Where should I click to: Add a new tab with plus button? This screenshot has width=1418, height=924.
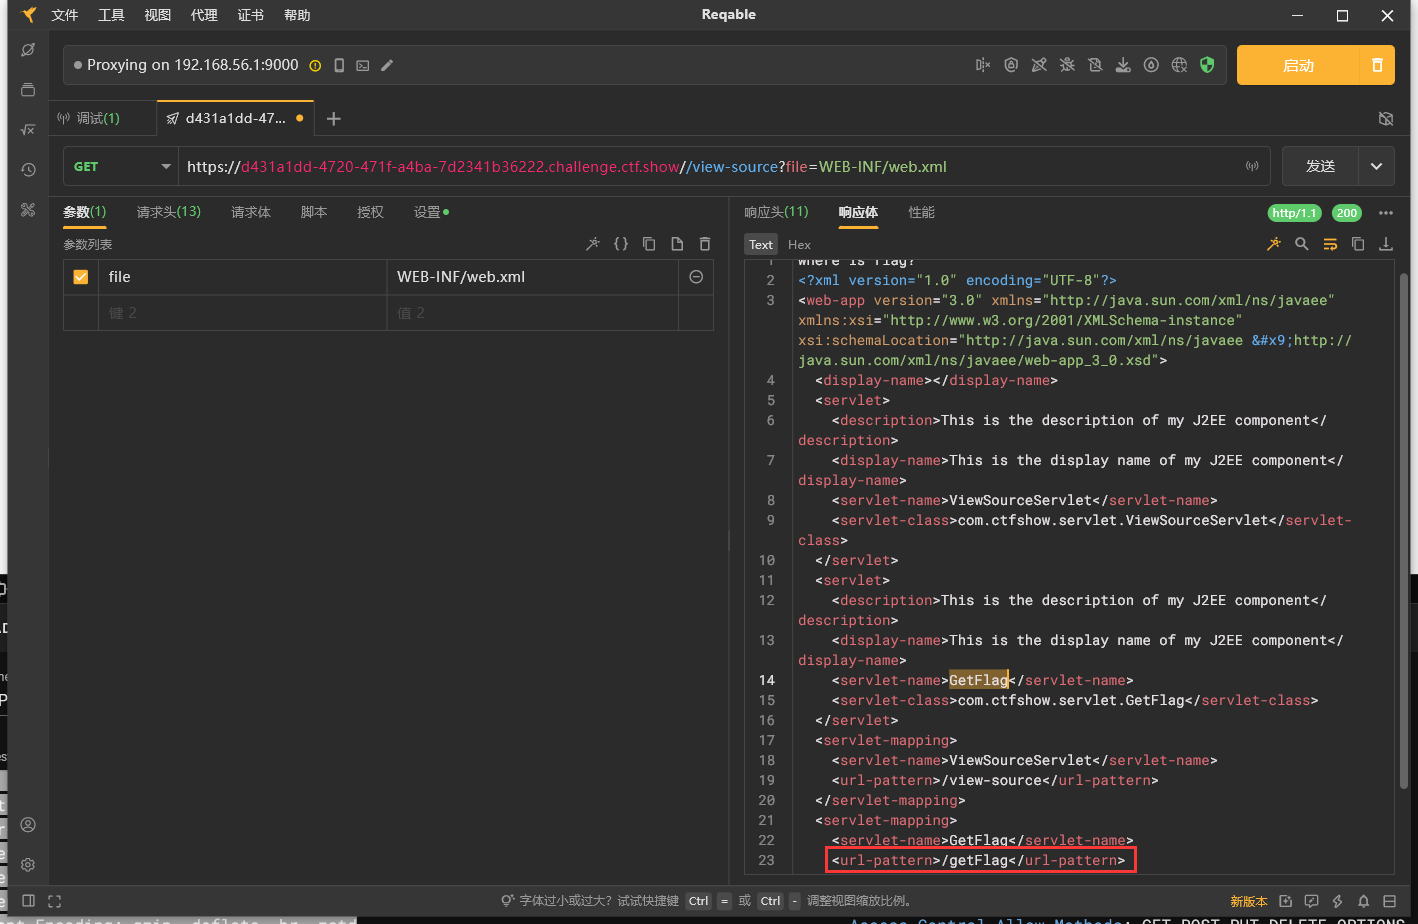coord(334,118)
